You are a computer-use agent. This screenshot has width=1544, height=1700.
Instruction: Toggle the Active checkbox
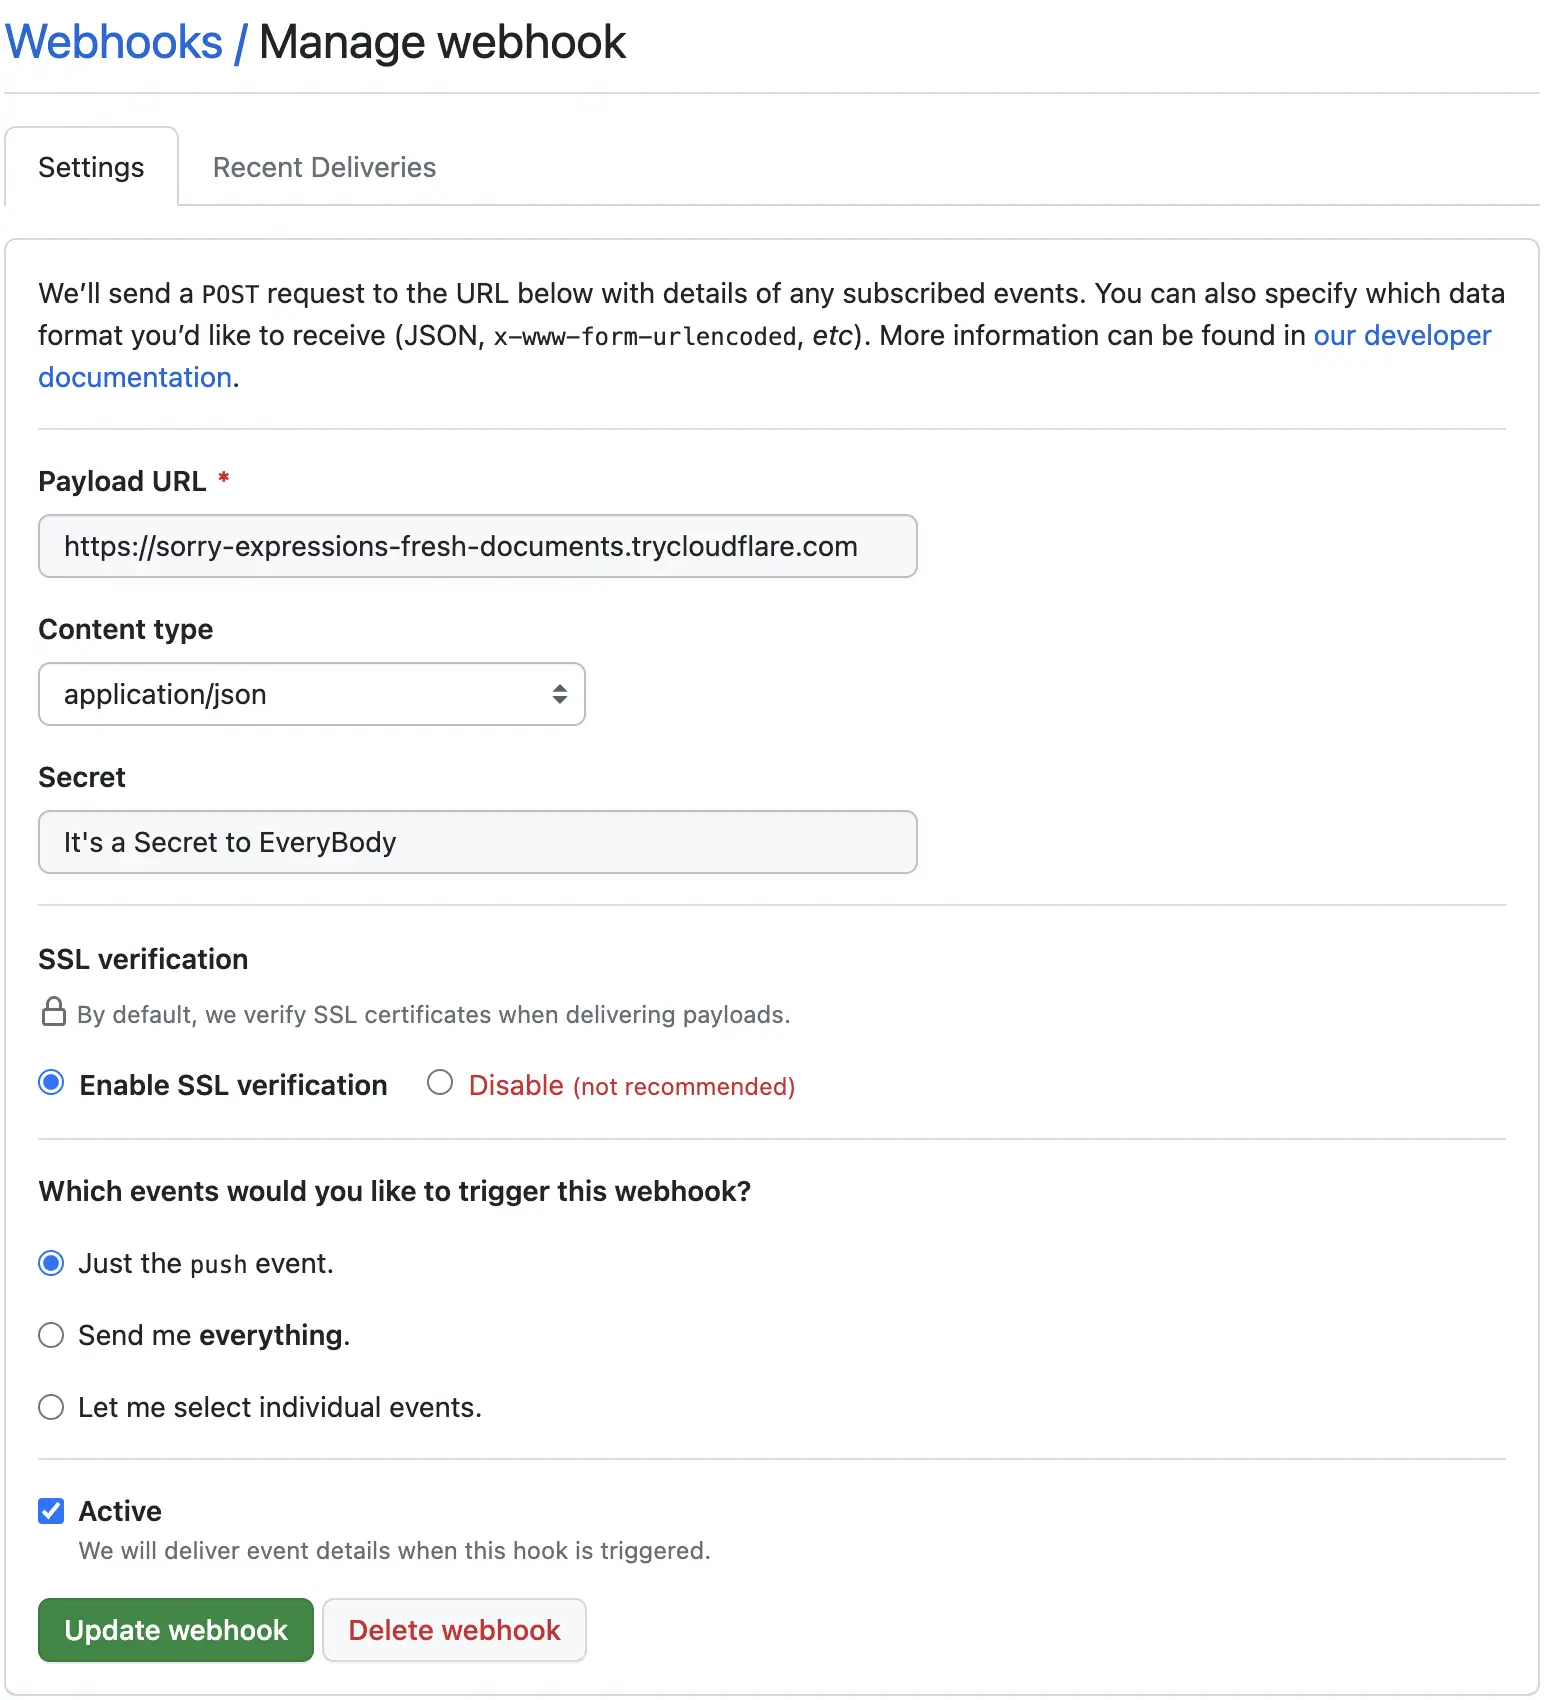tap(51, 1511)
